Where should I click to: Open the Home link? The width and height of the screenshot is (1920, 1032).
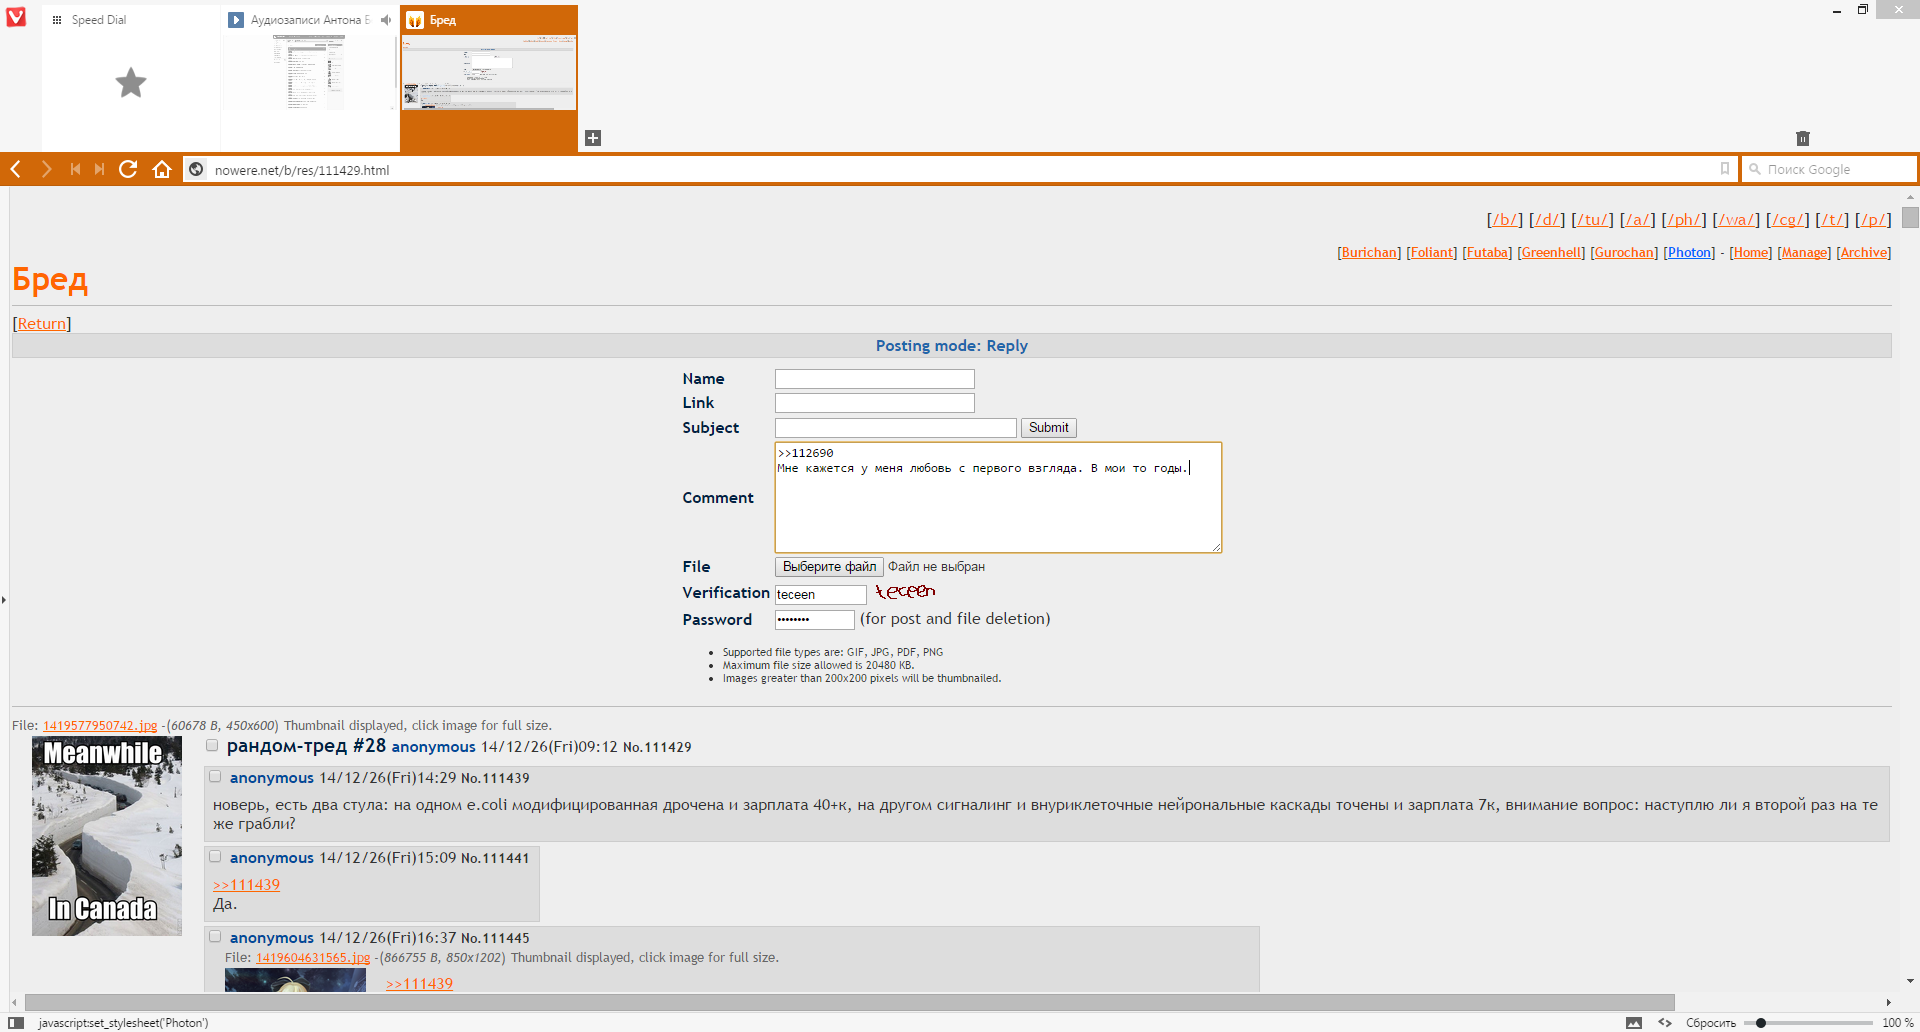pyautogui.click(x=1751, y=253)
